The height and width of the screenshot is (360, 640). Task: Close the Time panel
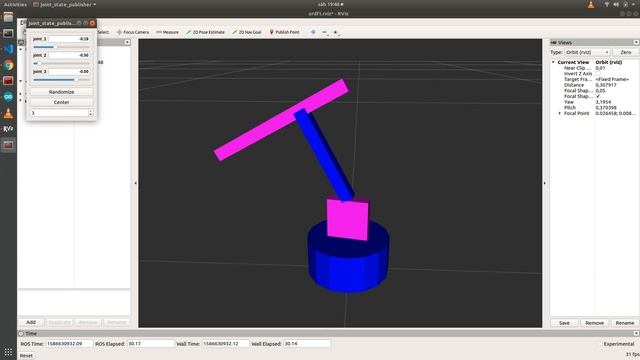636,333
